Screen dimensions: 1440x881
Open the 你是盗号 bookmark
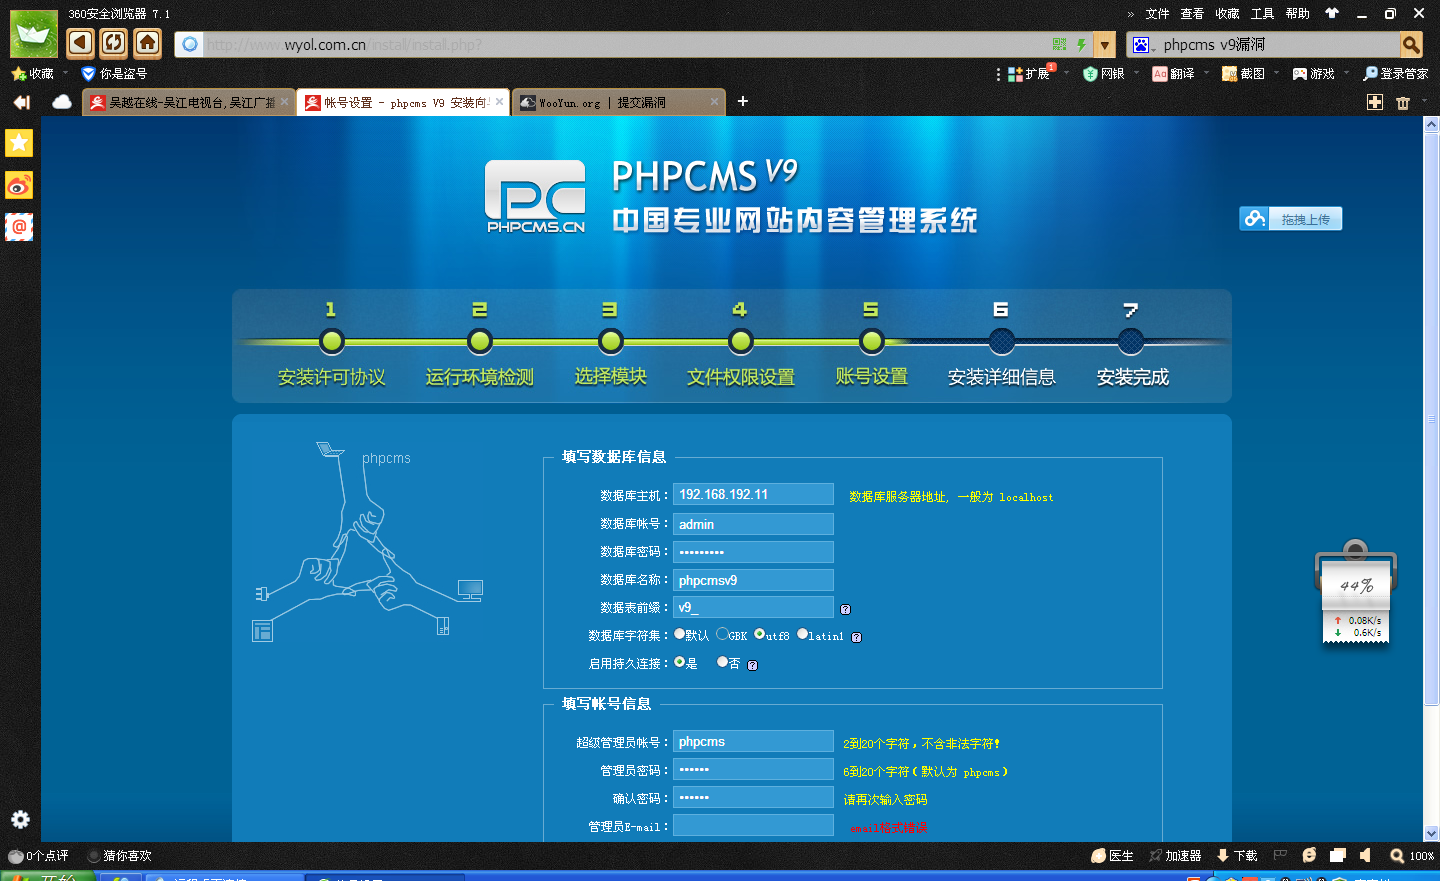[x=114, y=74]
